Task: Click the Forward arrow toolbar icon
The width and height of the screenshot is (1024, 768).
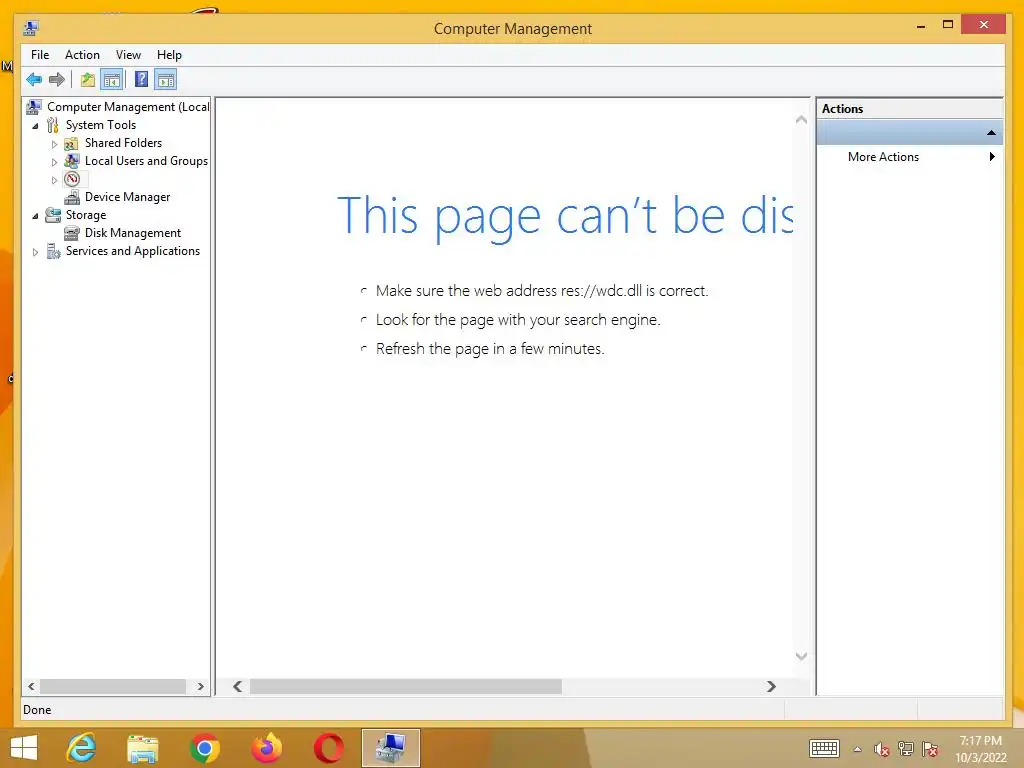Action: 57,80
